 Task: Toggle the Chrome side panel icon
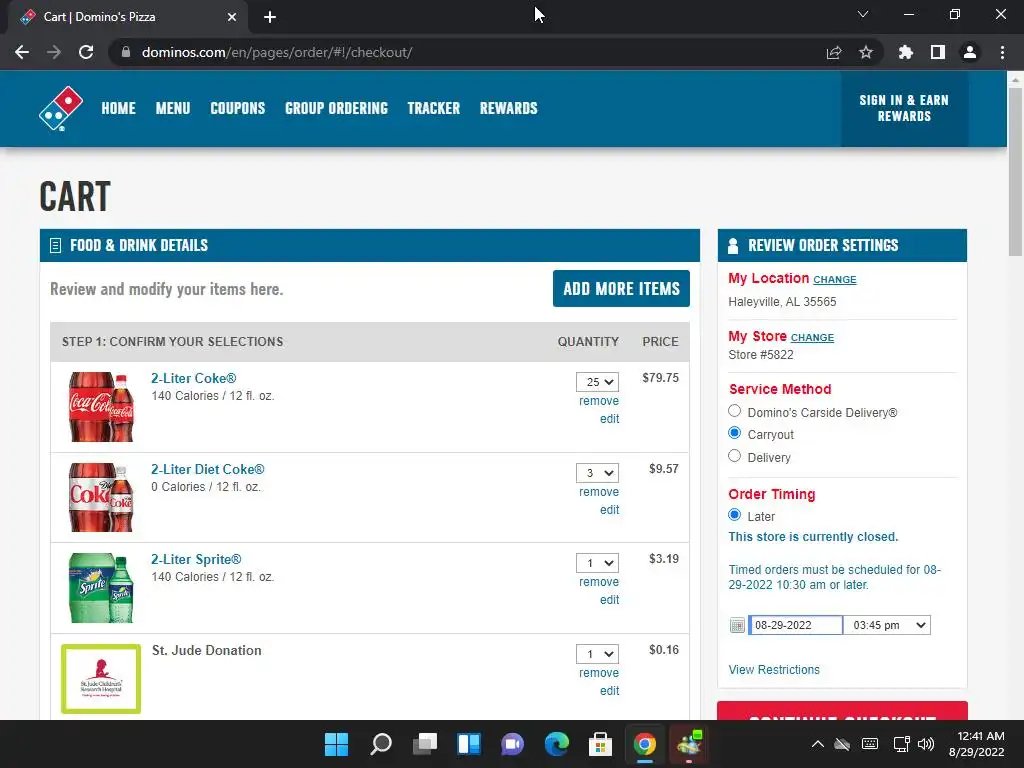point(938,52)
